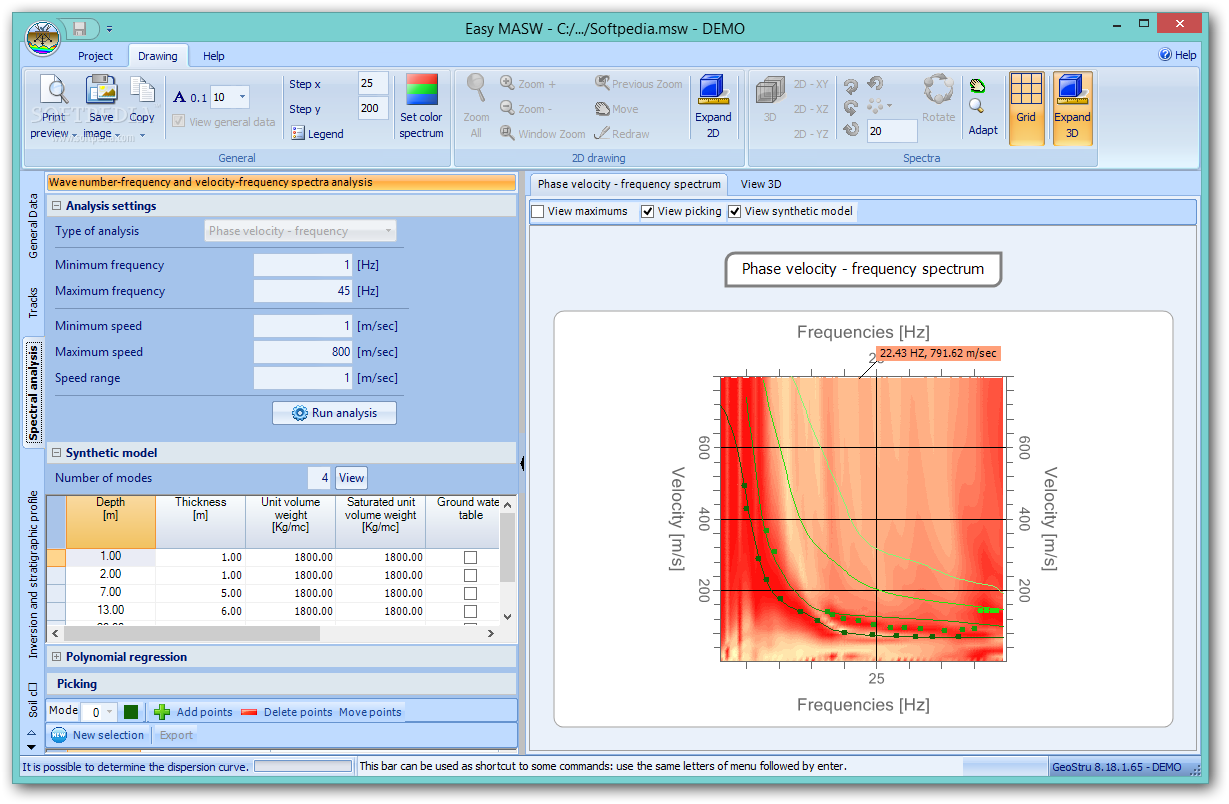Click the Easy MASW application logo
The width and height of the screenshot is (1229, 804).
tap(42, 38)
